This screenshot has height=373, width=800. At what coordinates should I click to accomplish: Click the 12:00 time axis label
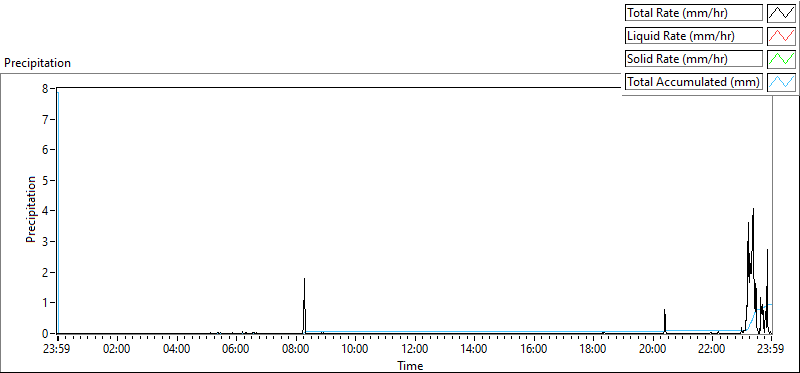pyautogui.click(x=415, y=350)
